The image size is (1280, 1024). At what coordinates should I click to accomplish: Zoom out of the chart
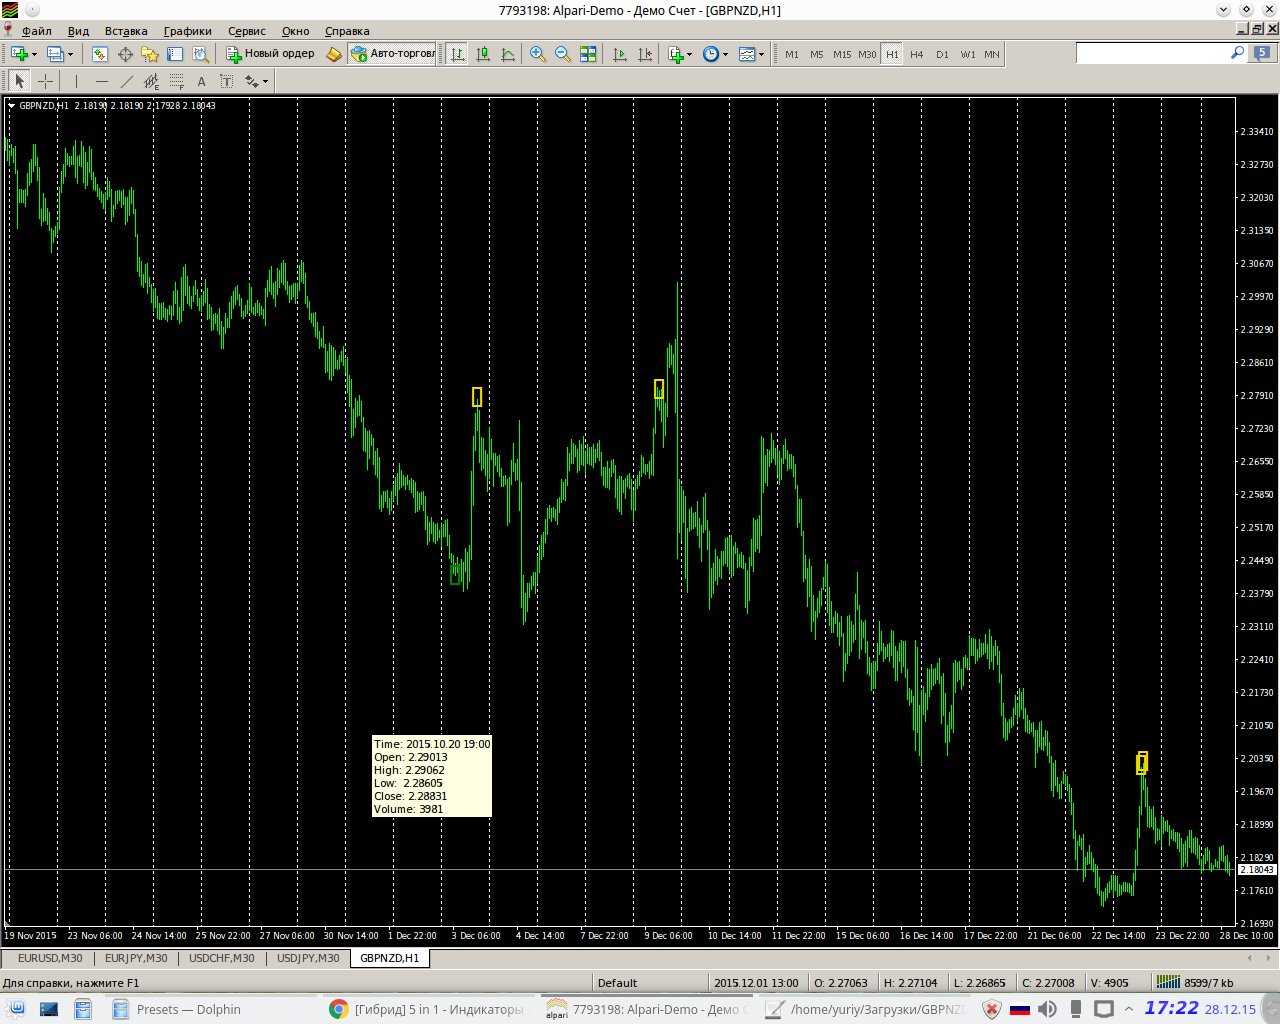tap(563, 54)
